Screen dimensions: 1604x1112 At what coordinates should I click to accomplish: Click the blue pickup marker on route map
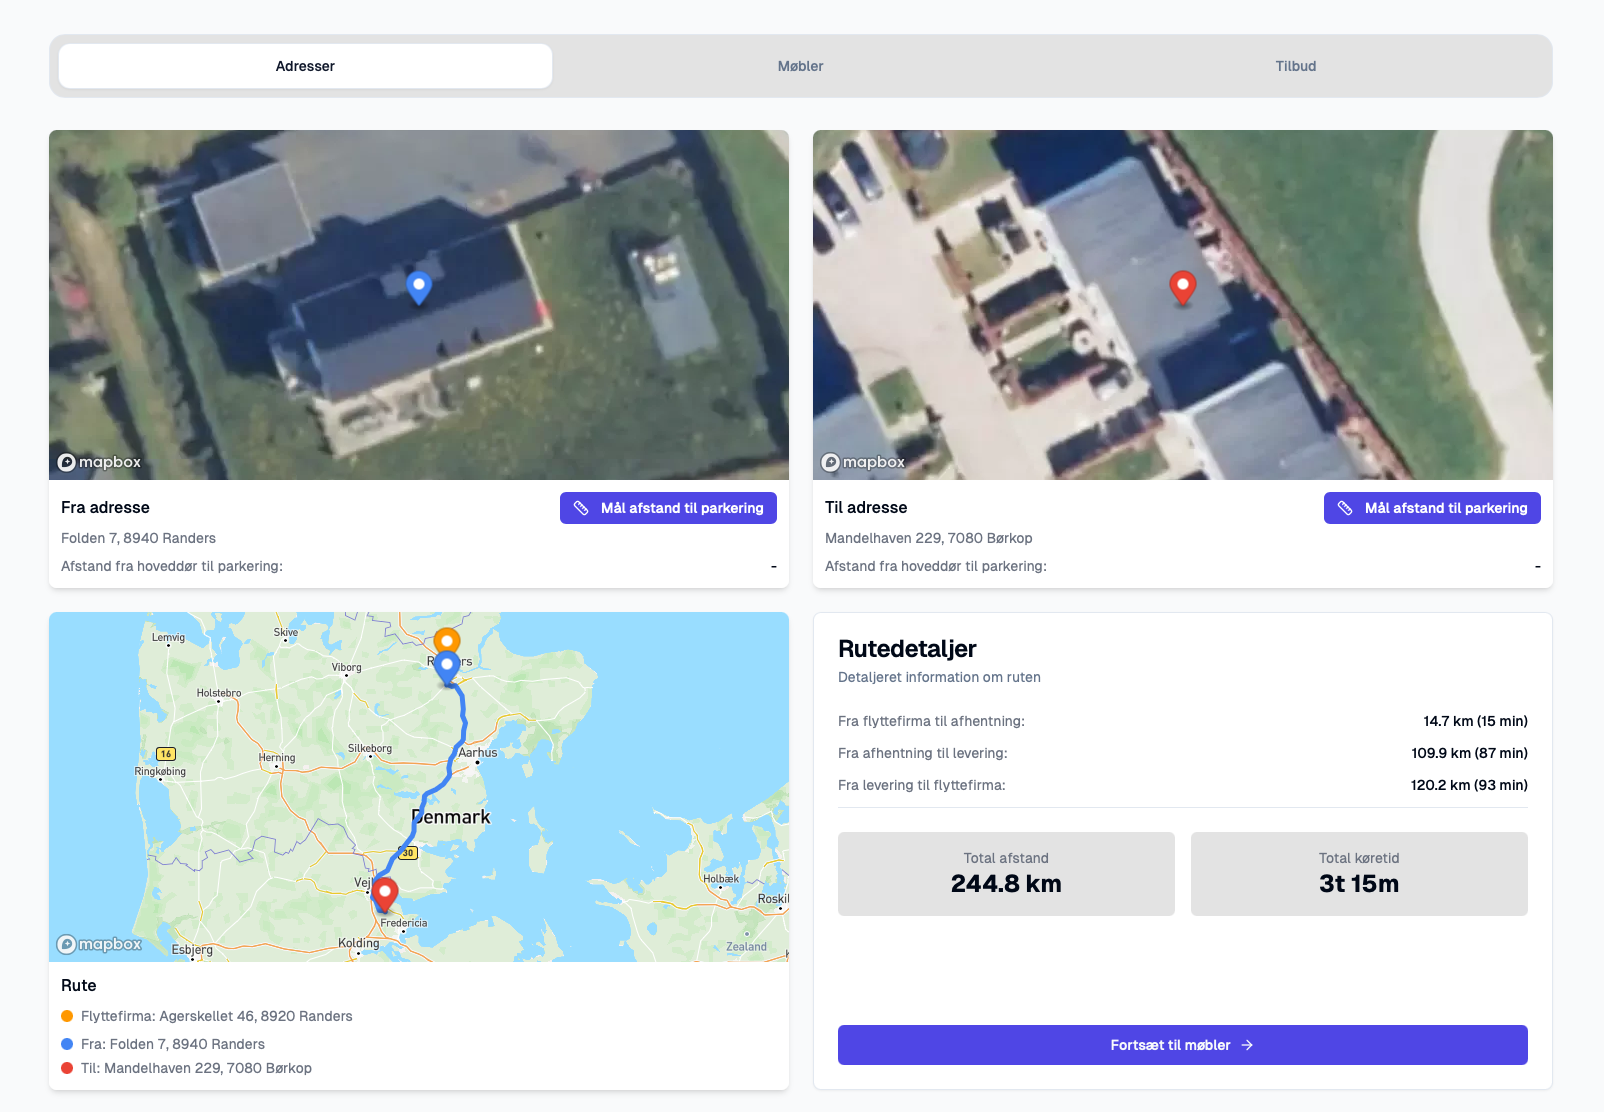coord(447,667)
